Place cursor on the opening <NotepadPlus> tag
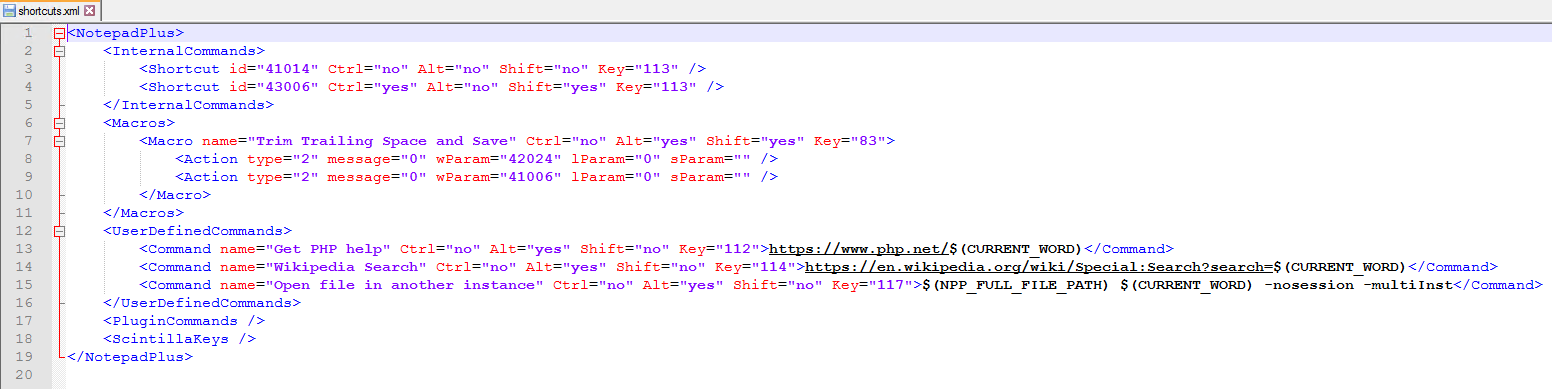Viewport: 1552px width, 389px height. (x=125, y=33)
